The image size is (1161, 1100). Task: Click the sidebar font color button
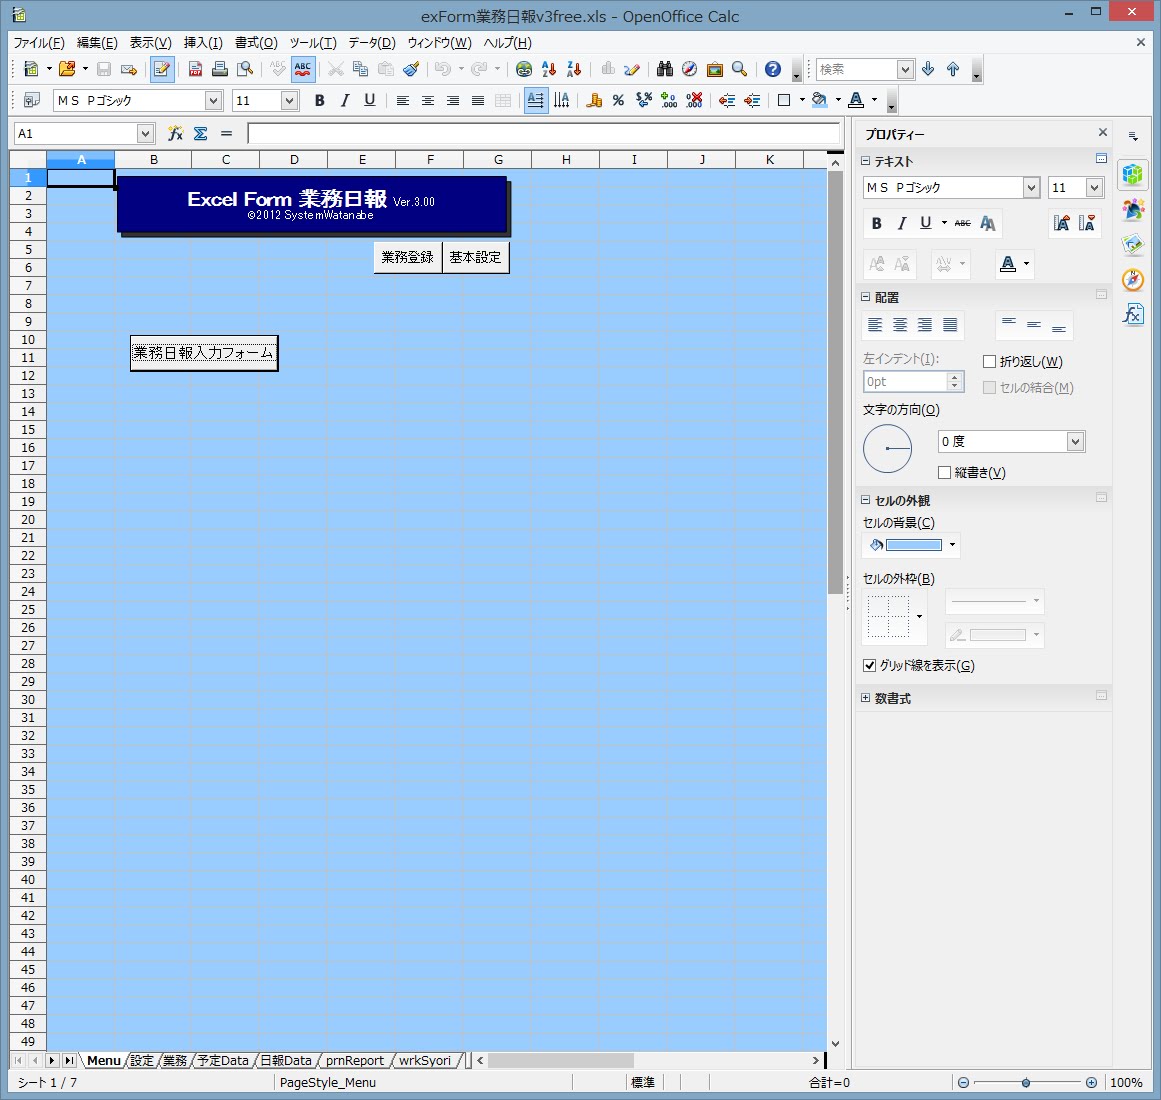(x=1008, y=264)
